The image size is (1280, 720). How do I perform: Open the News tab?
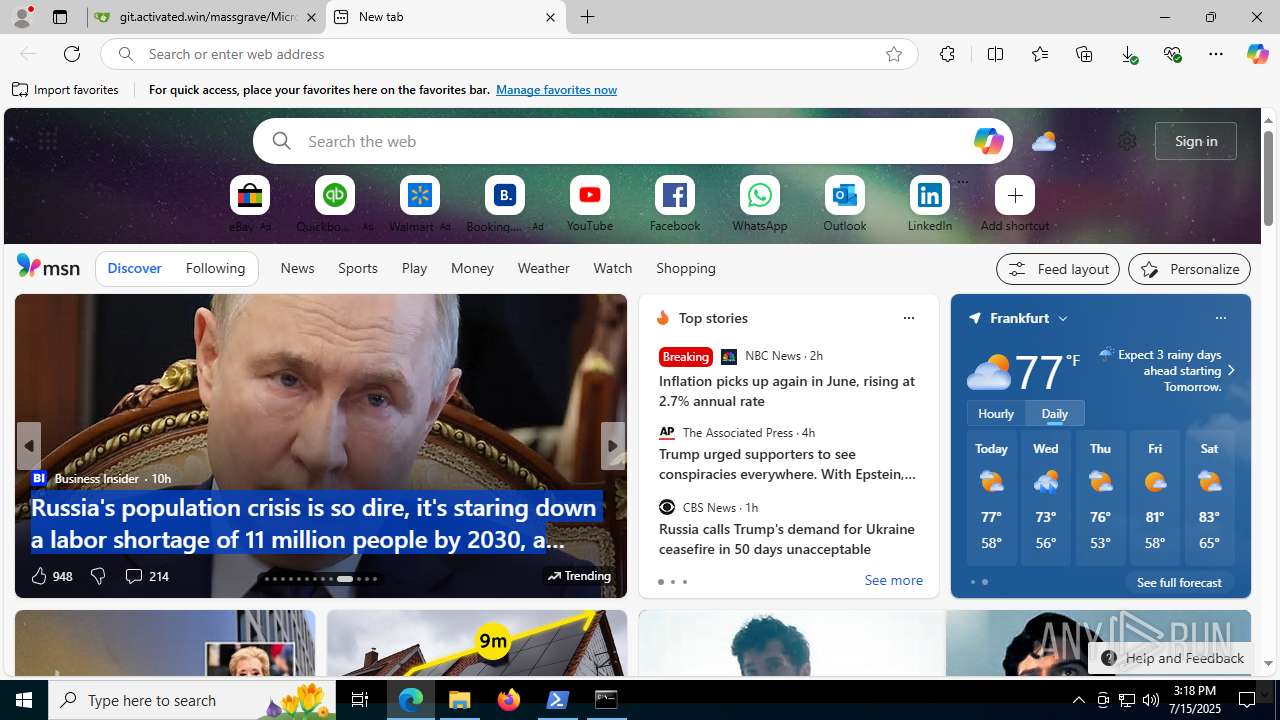297,268
